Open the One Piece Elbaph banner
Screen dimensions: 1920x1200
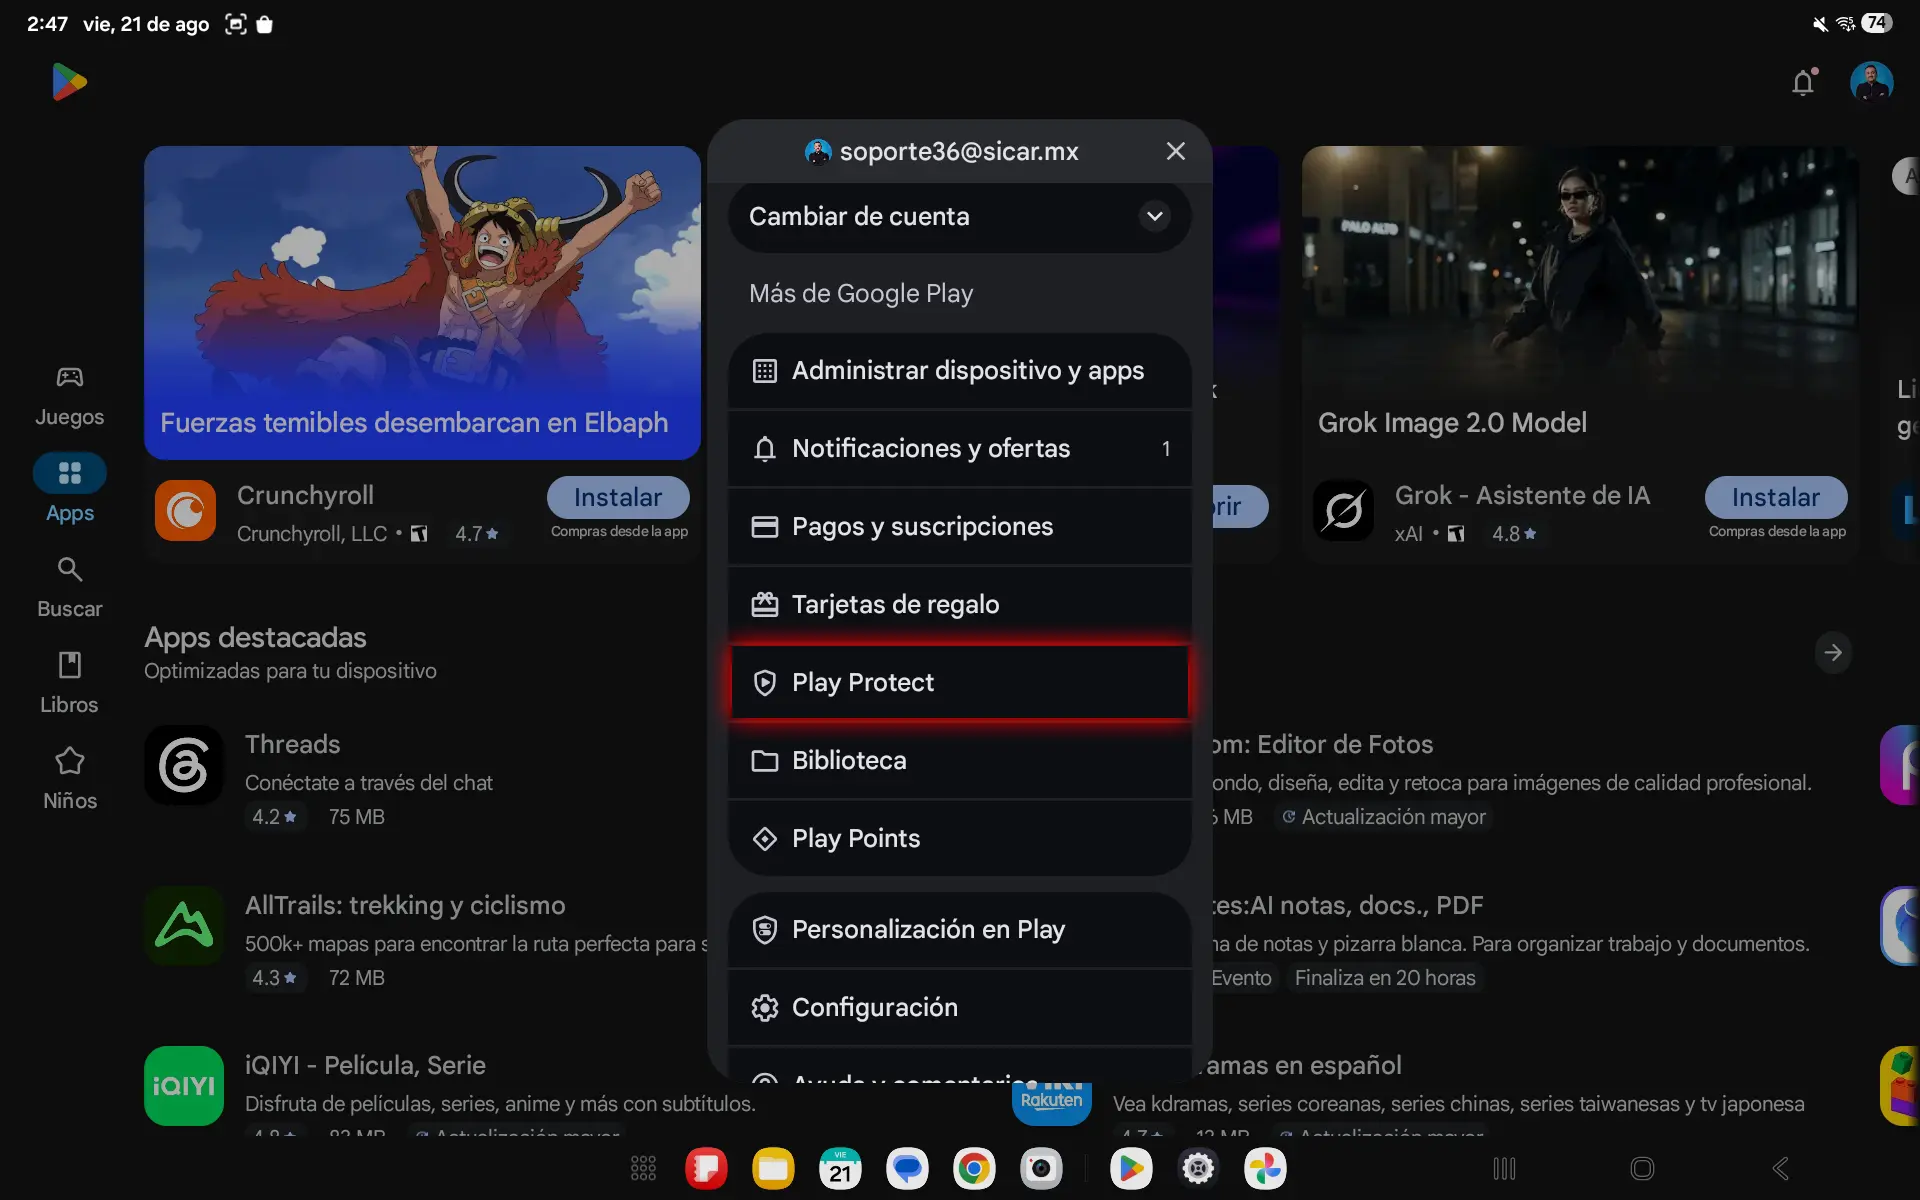pos(422,303)
